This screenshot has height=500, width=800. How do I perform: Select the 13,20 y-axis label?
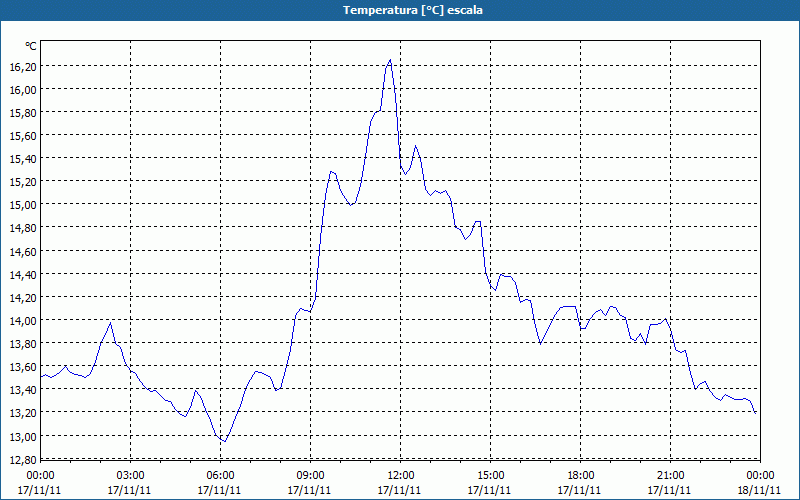tap(23, 413)
